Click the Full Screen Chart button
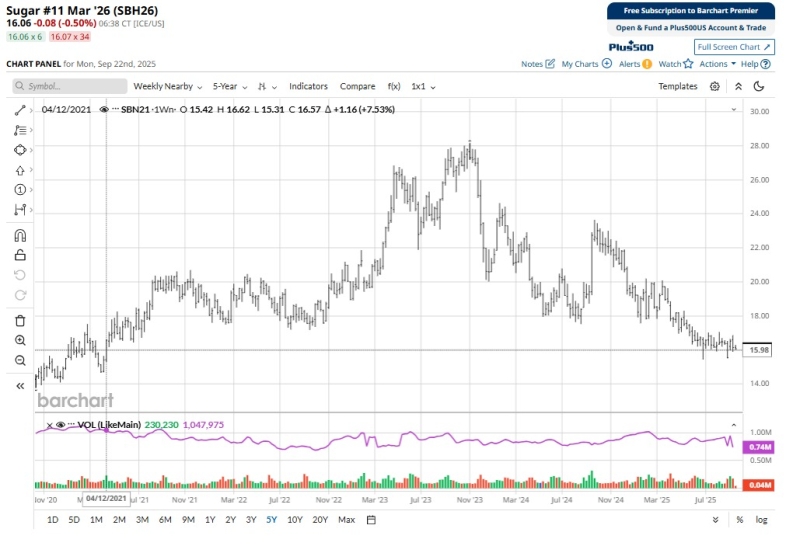 click(x=735, y=47)
